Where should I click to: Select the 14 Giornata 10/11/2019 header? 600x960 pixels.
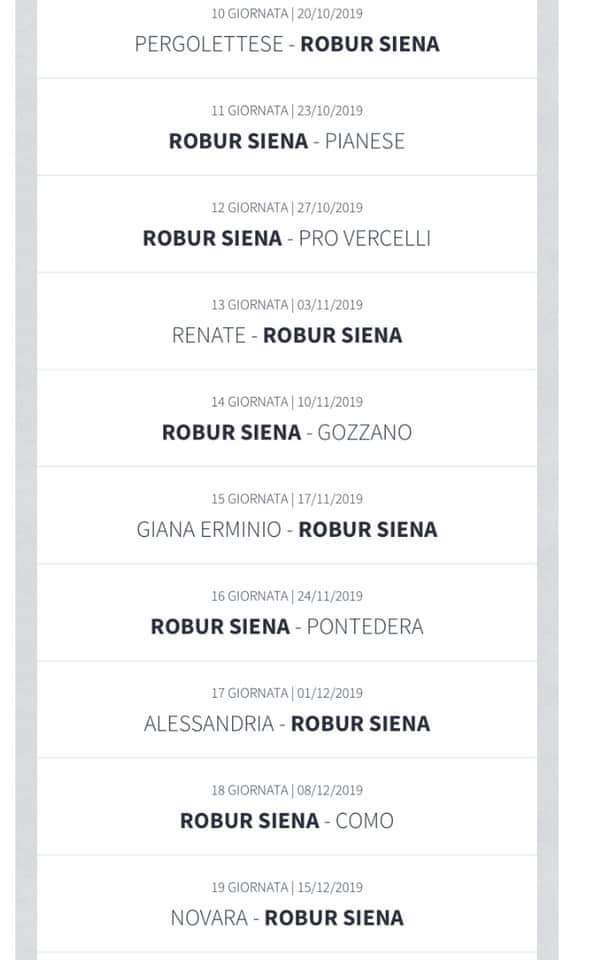click(x=287, y=402)
